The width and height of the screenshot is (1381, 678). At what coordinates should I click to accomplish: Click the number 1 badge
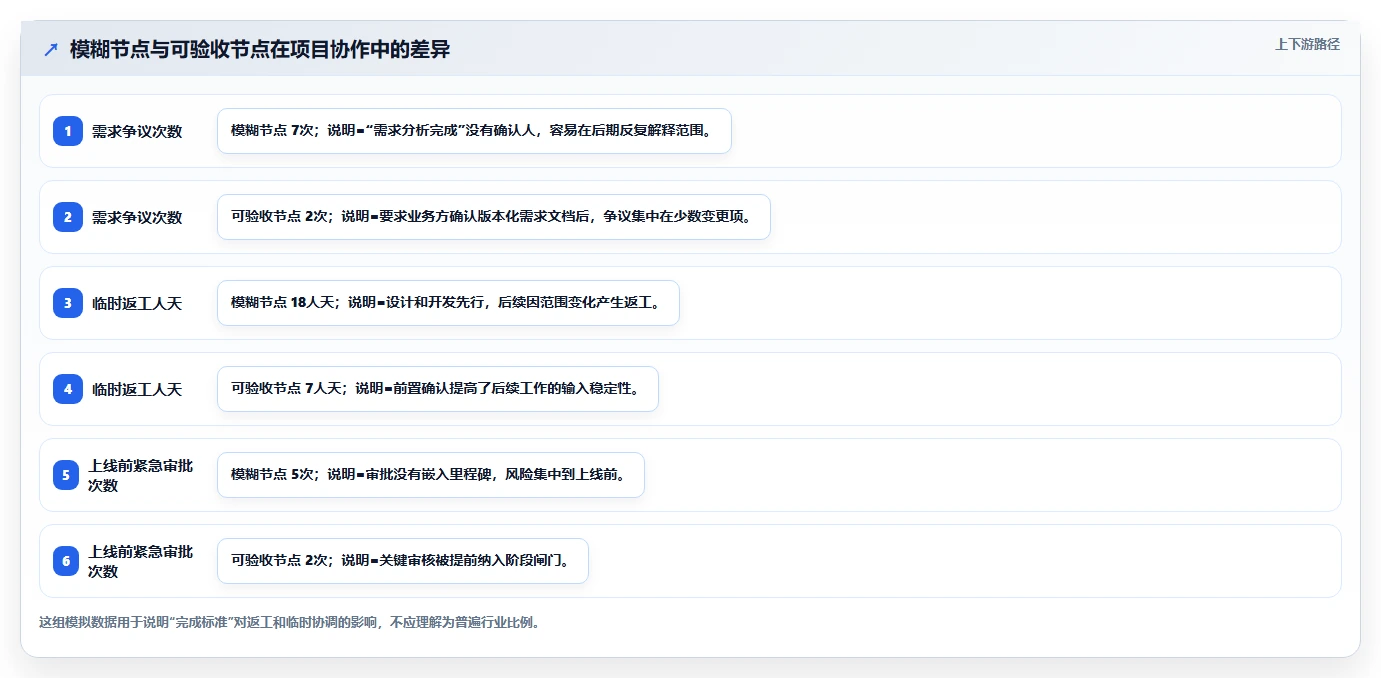pos(68,131)
